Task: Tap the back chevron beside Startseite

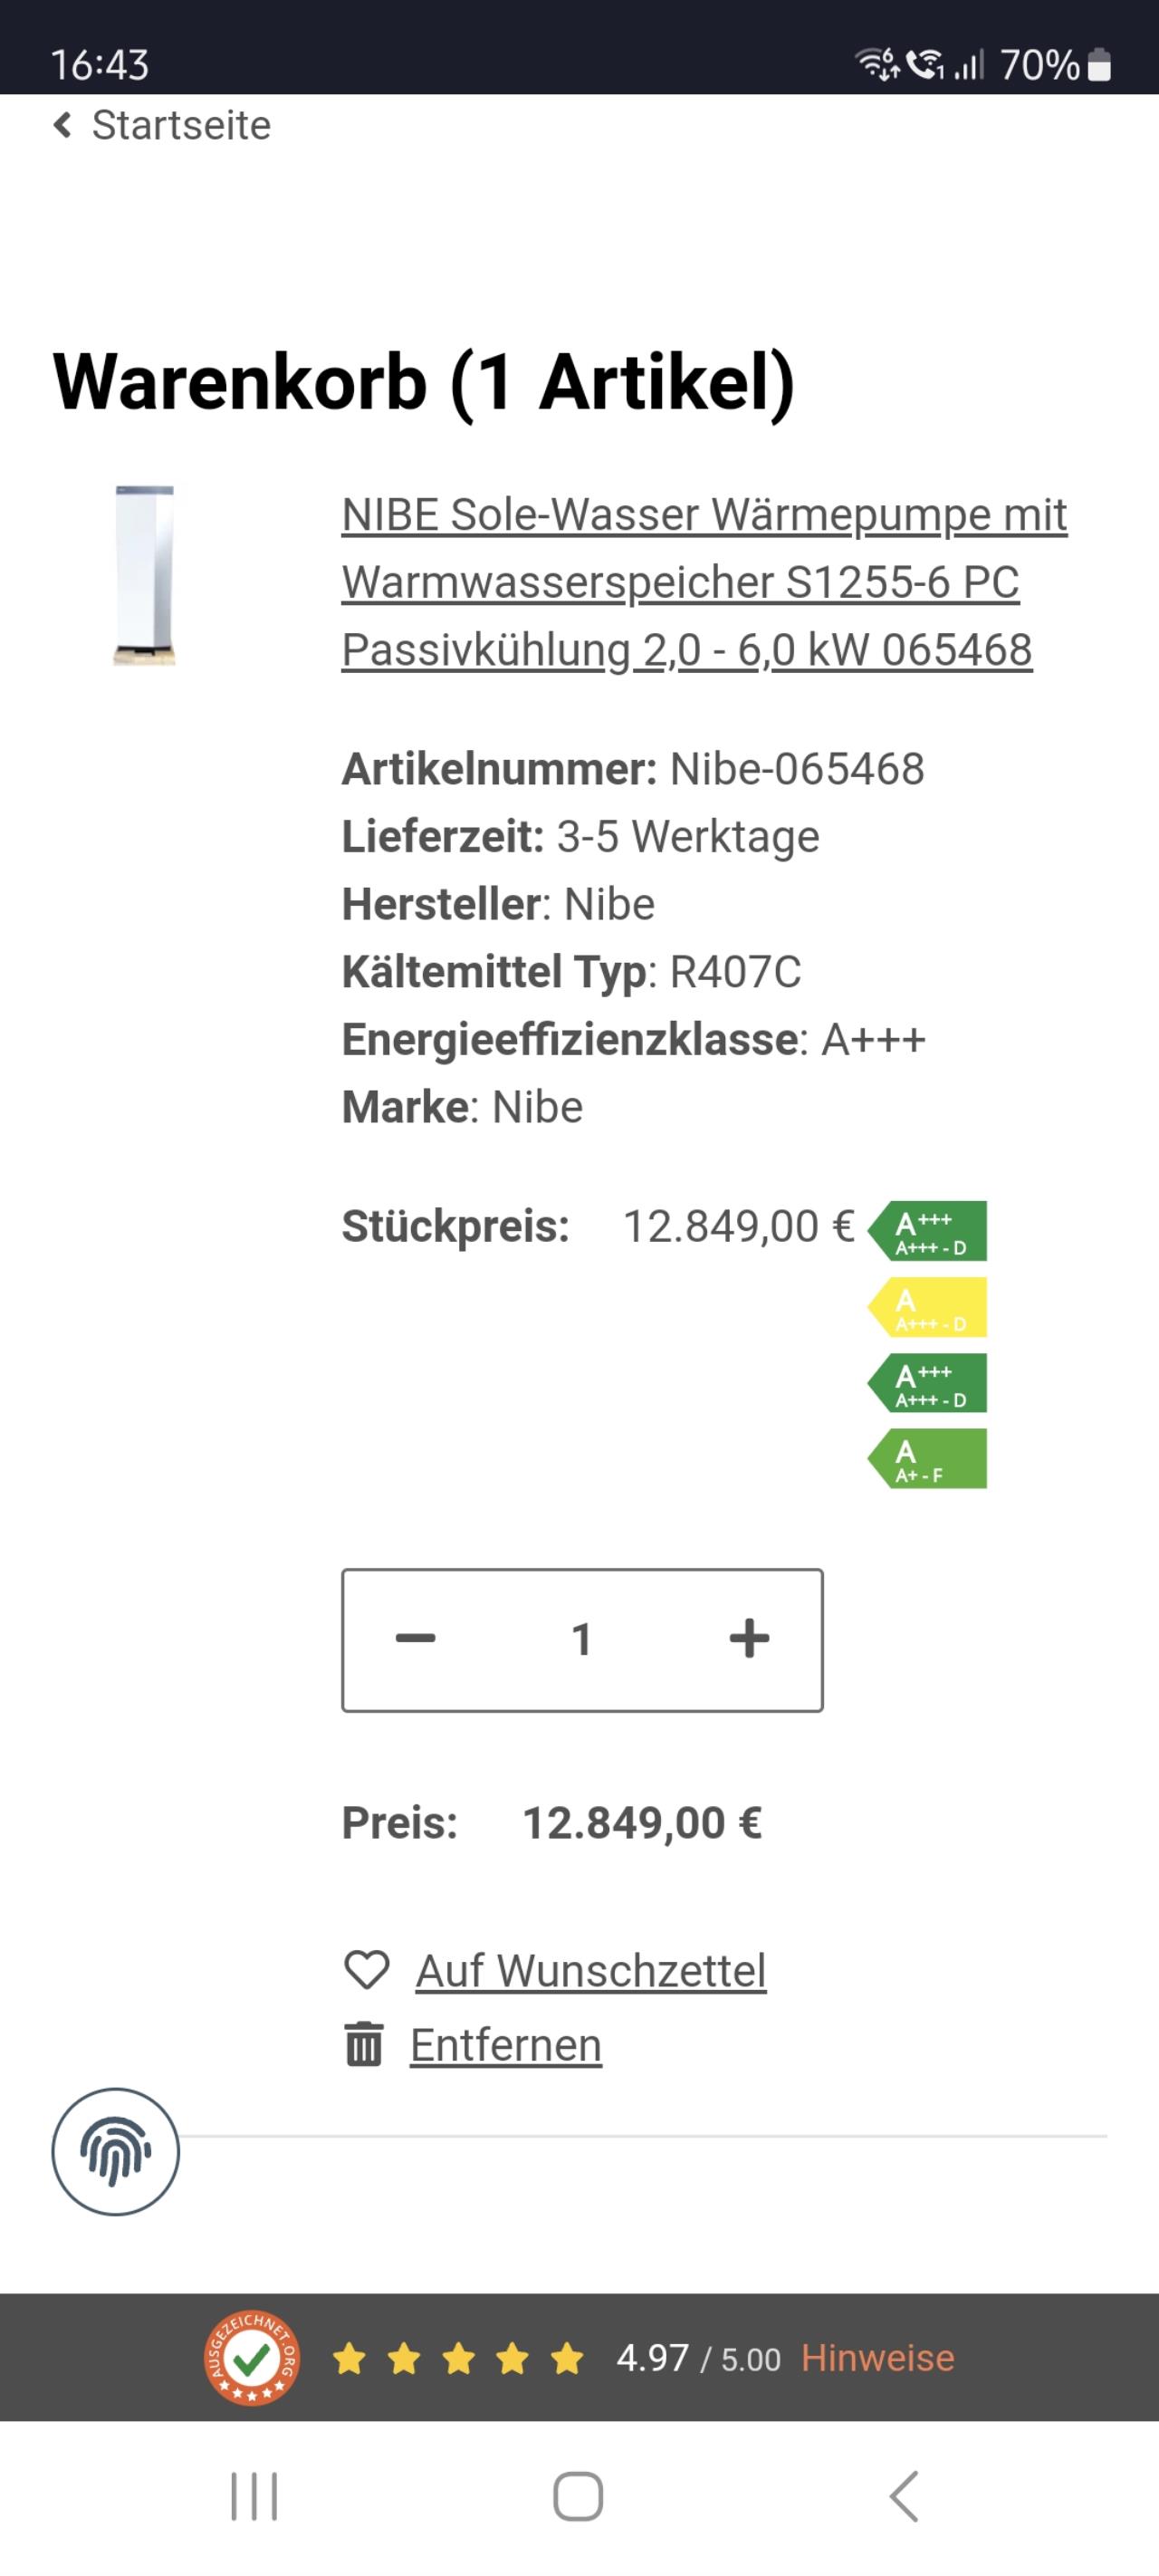Action: [x=62, y=126]
